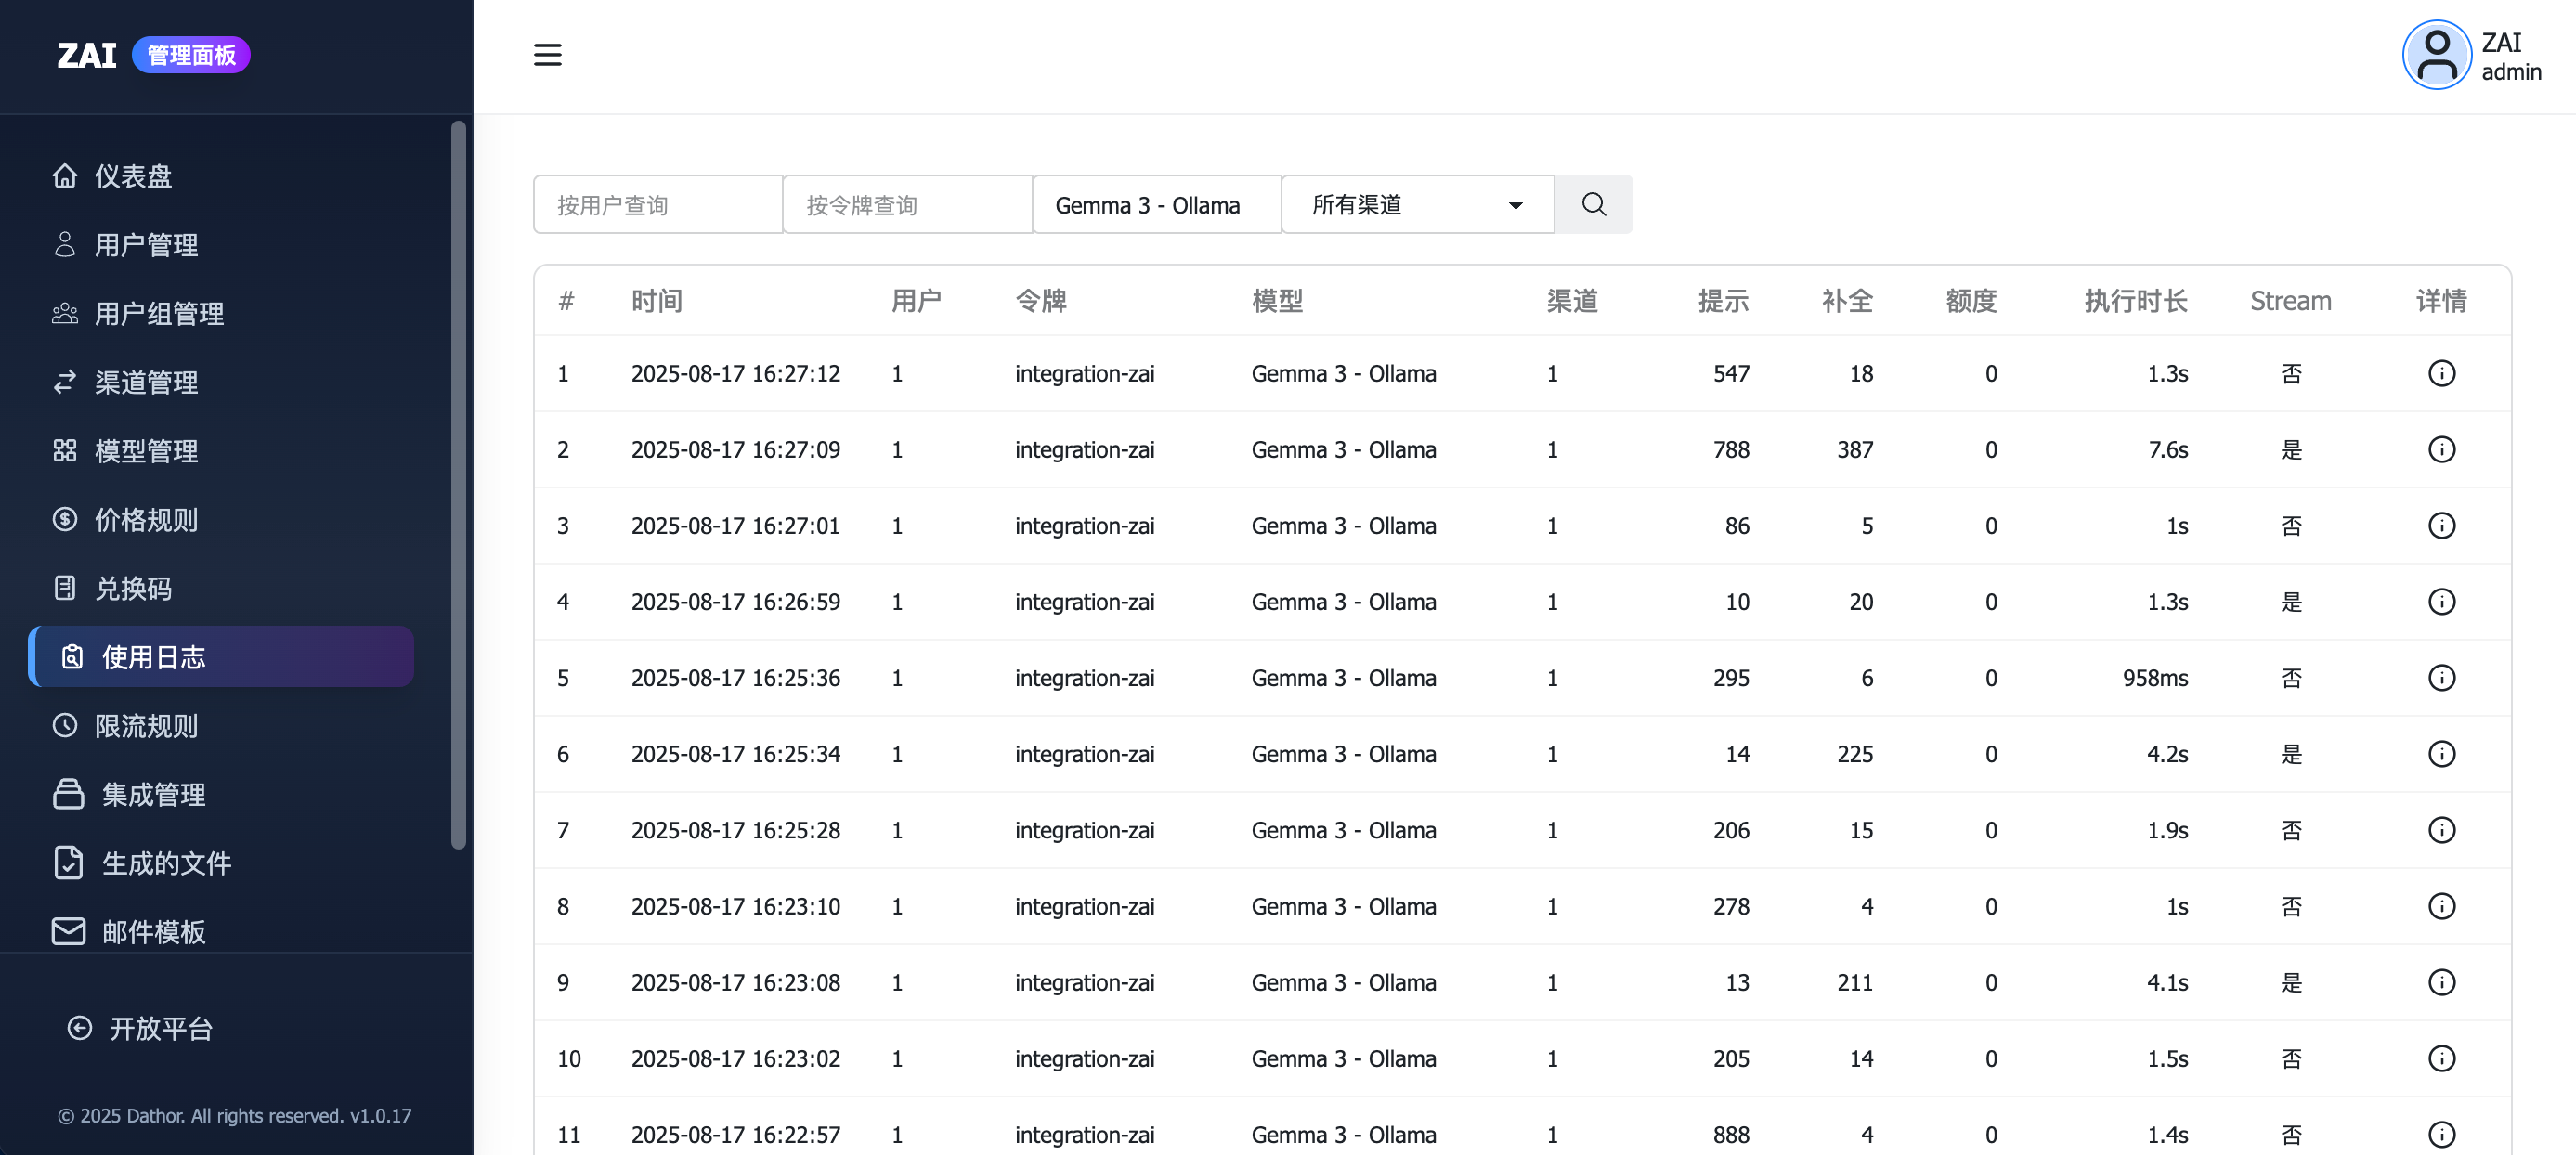Click info icon for 16:23:08 log entry
The image size is (2576, 1155).
click(x=2441, y=982)
